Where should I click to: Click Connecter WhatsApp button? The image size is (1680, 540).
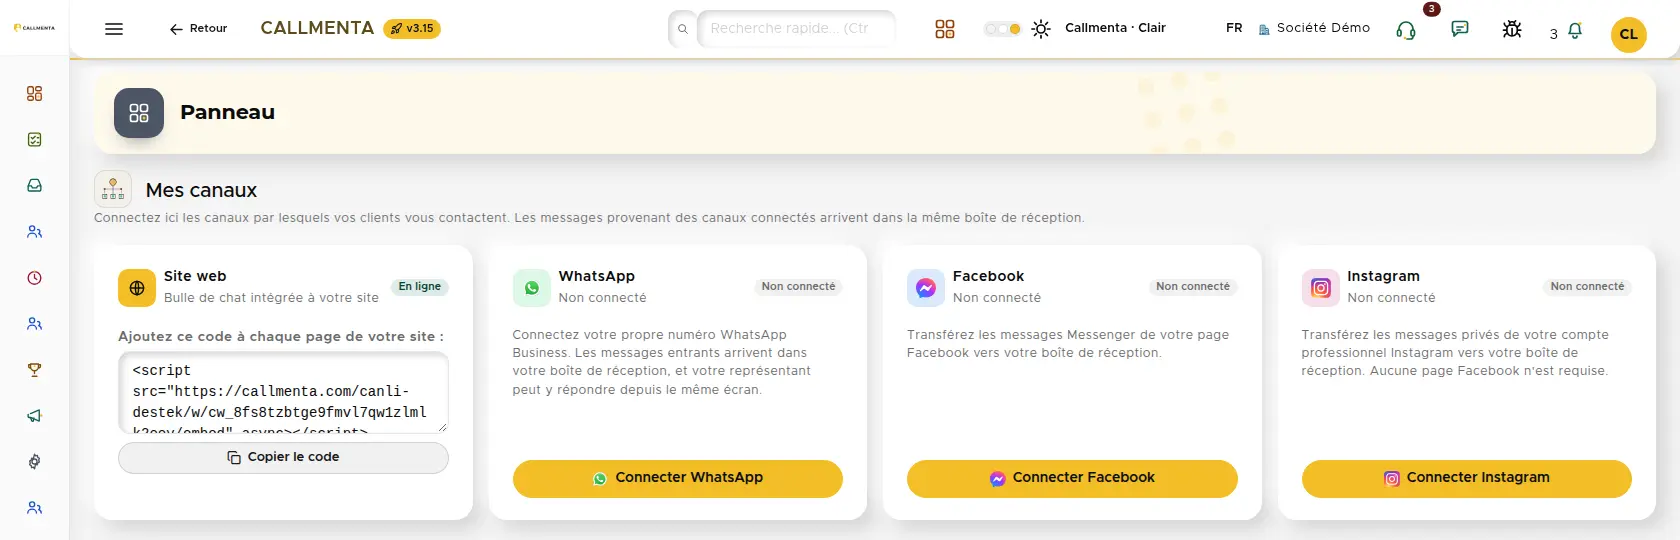(678, 479)
